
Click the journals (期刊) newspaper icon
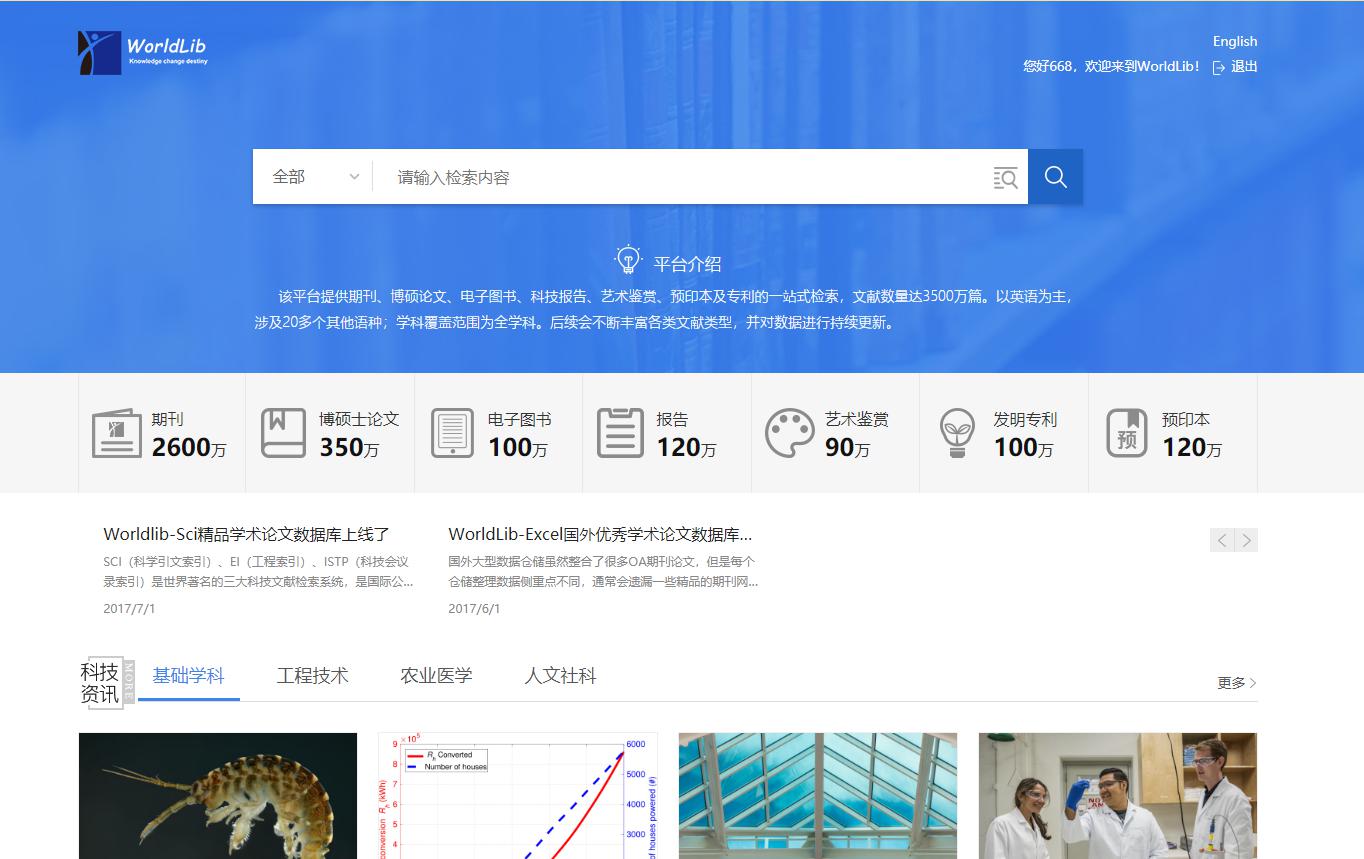116,433
